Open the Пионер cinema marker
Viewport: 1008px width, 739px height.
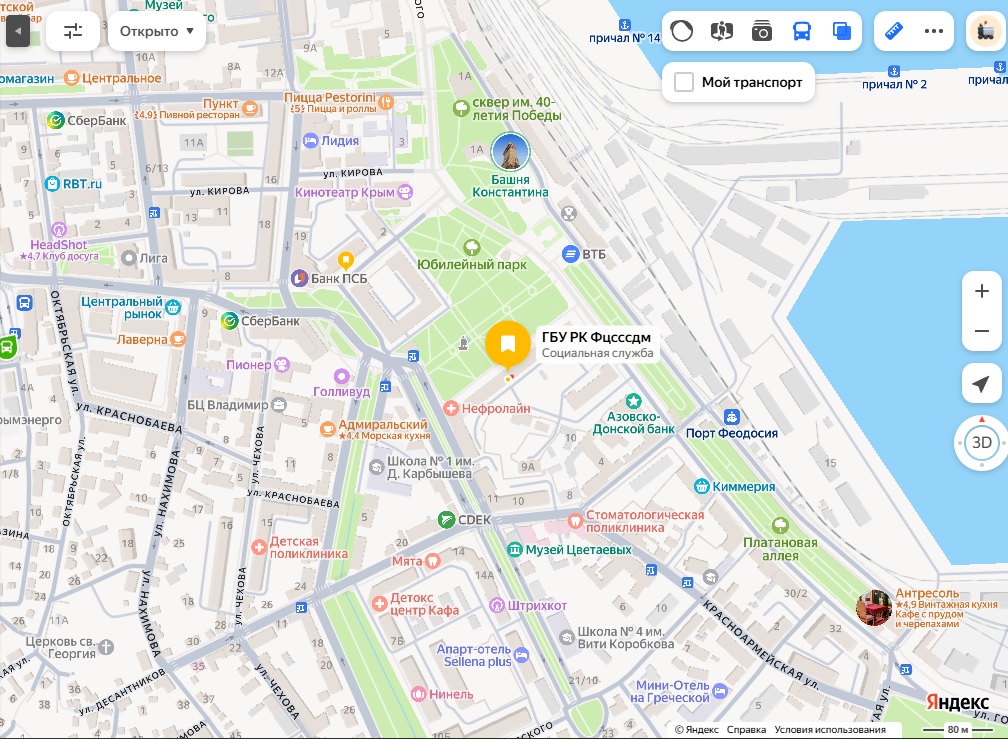[x=282, y=365]
